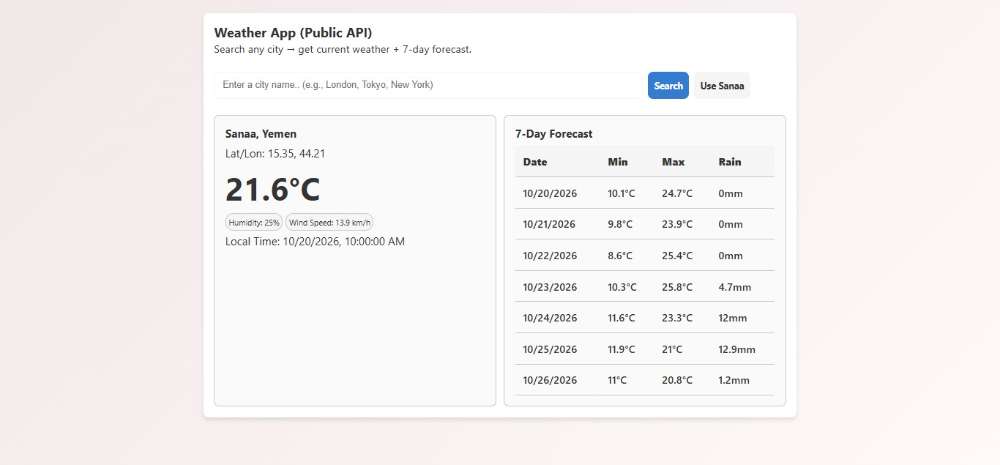Click the 0mm rain value for 10/20/2026

click(x=730, y=193)
